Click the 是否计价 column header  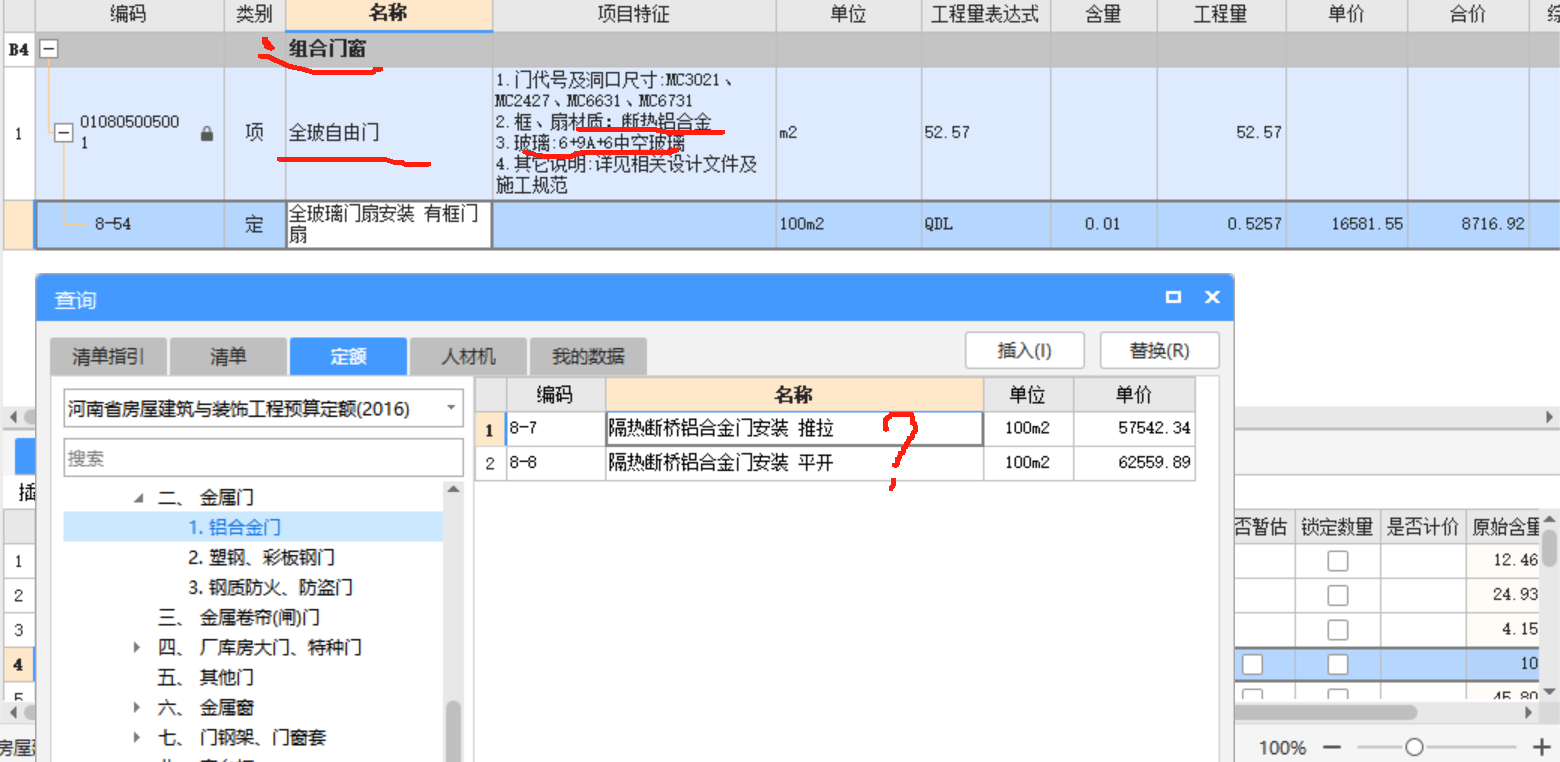(1423, 527)
